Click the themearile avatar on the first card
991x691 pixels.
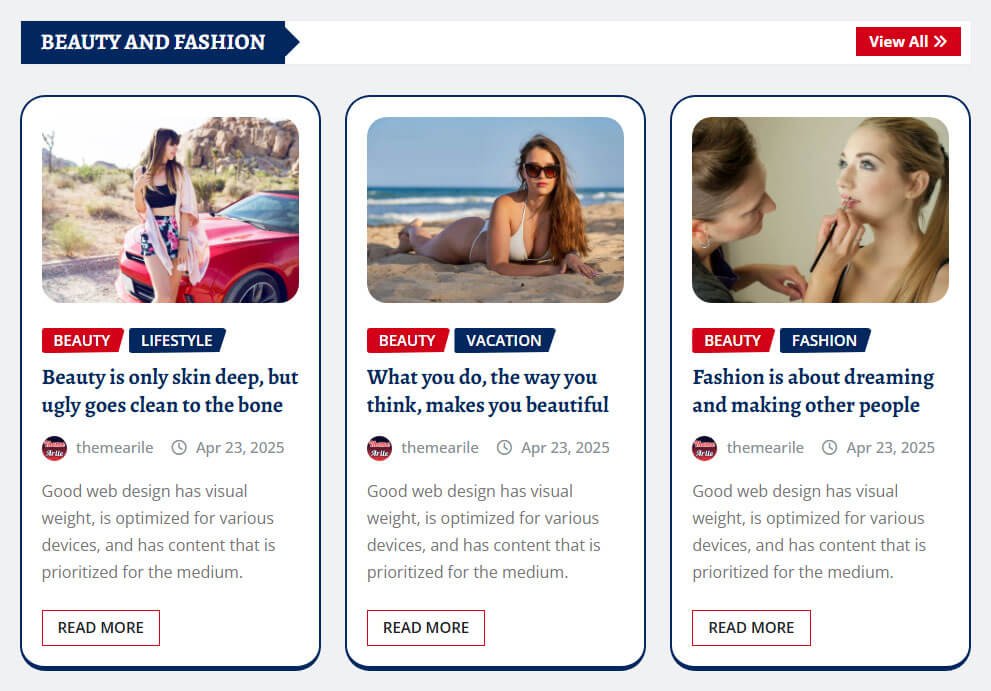click(x=54, y=448)
